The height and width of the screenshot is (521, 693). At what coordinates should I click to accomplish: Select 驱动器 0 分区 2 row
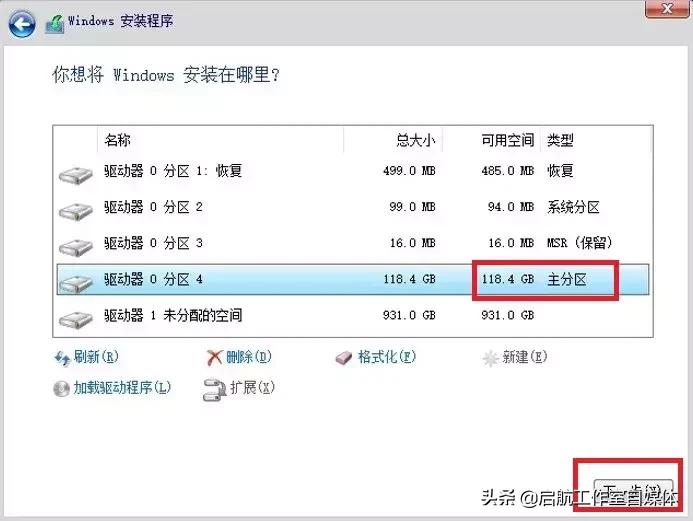click(x=353, y=207)
